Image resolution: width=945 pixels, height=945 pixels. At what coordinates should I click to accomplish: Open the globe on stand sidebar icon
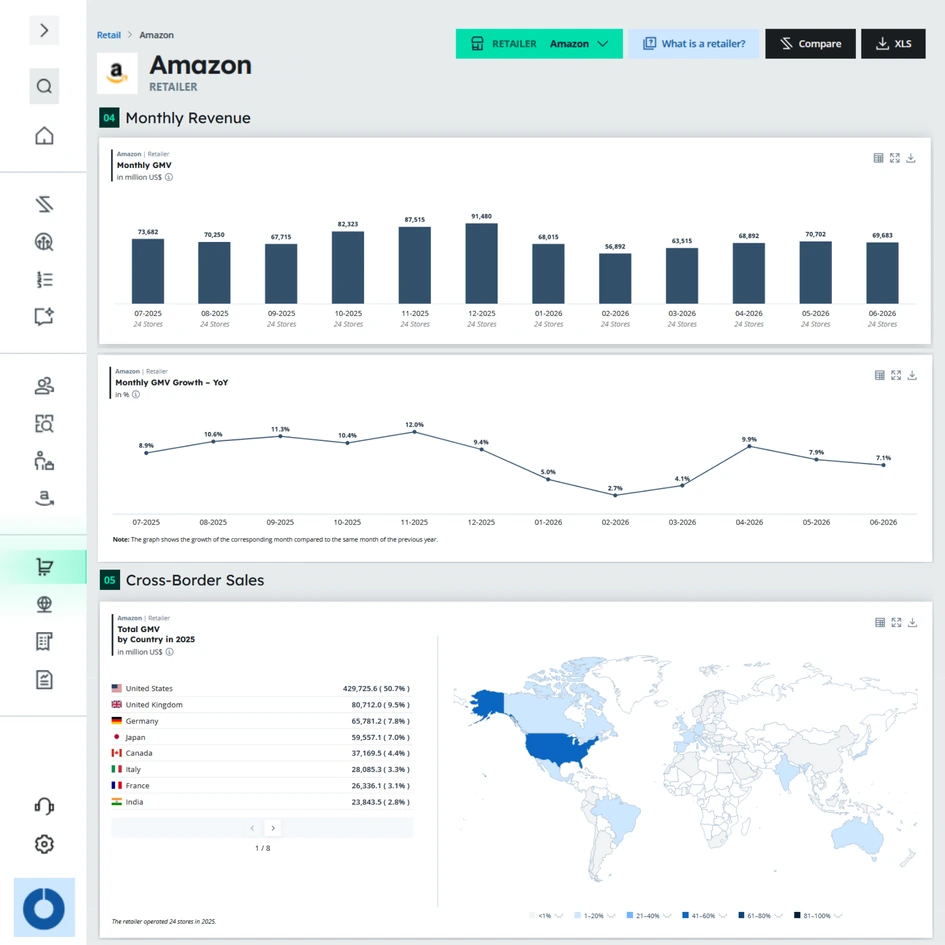(x=44, y=604)
